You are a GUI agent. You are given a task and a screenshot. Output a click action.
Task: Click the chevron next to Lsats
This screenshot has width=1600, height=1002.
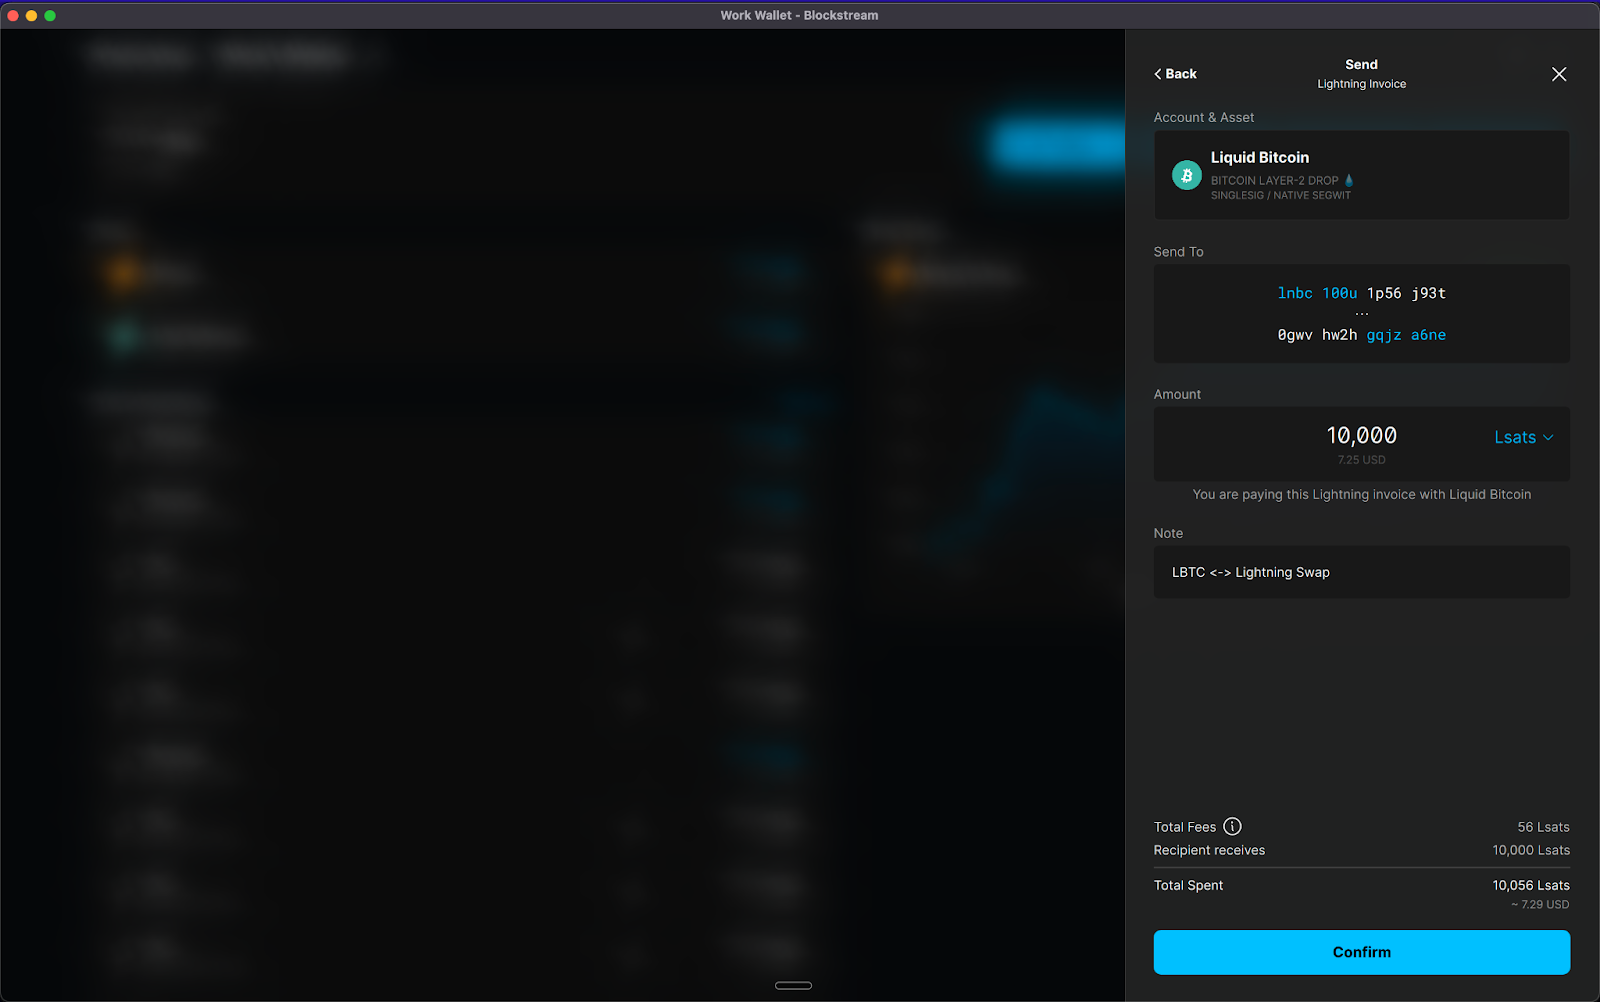point(1548,437)
